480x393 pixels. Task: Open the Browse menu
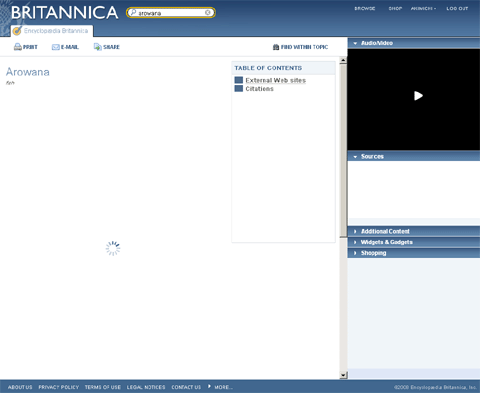coord(365,8)
